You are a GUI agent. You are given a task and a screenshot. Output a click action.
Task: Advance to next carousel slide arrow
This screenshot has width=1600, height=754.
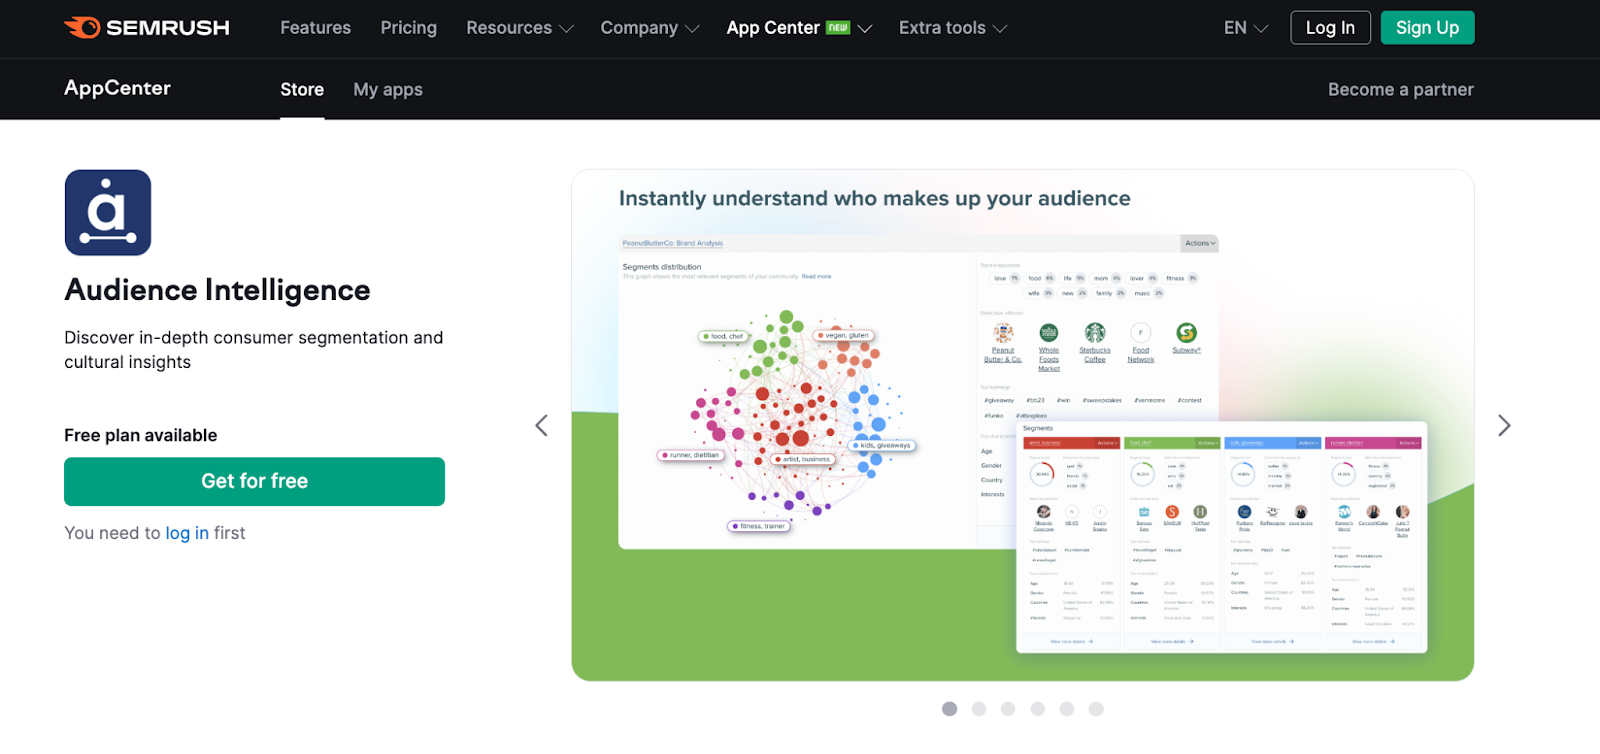1504,426
